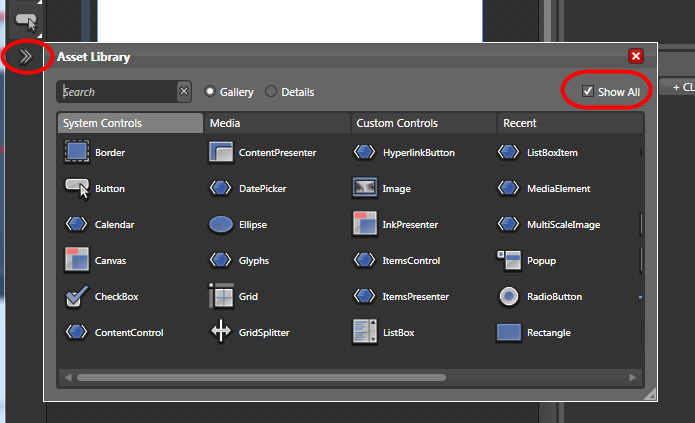695x423 pixels.
Task: Click the CheckBox control icon
Action: pyautogui.click(x=77, y=296)
